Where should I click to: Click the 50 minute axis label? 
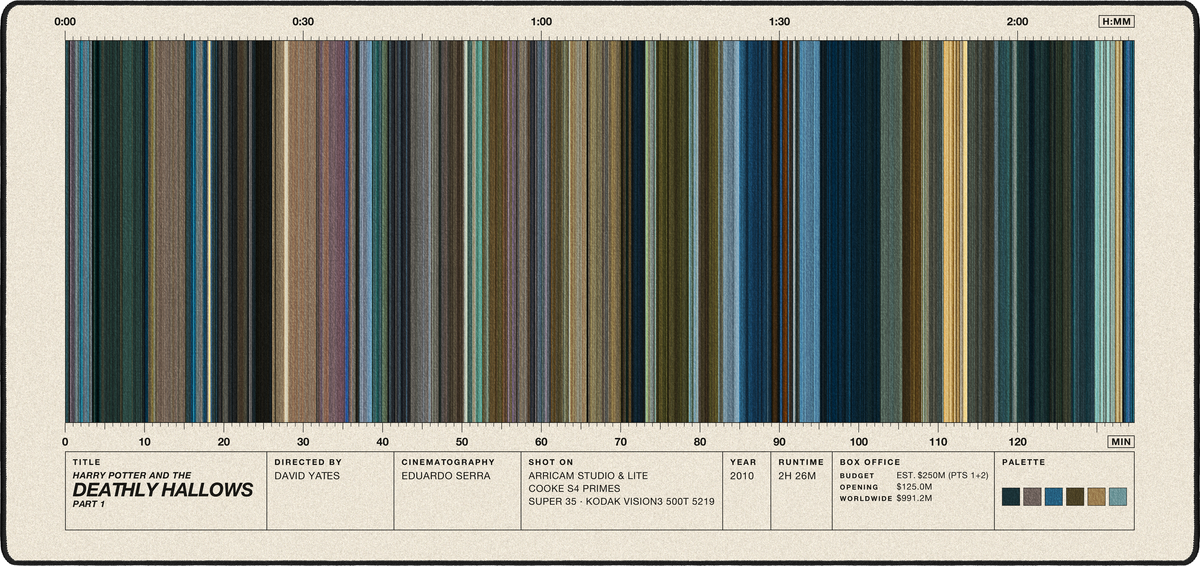[x=462, y=441]
